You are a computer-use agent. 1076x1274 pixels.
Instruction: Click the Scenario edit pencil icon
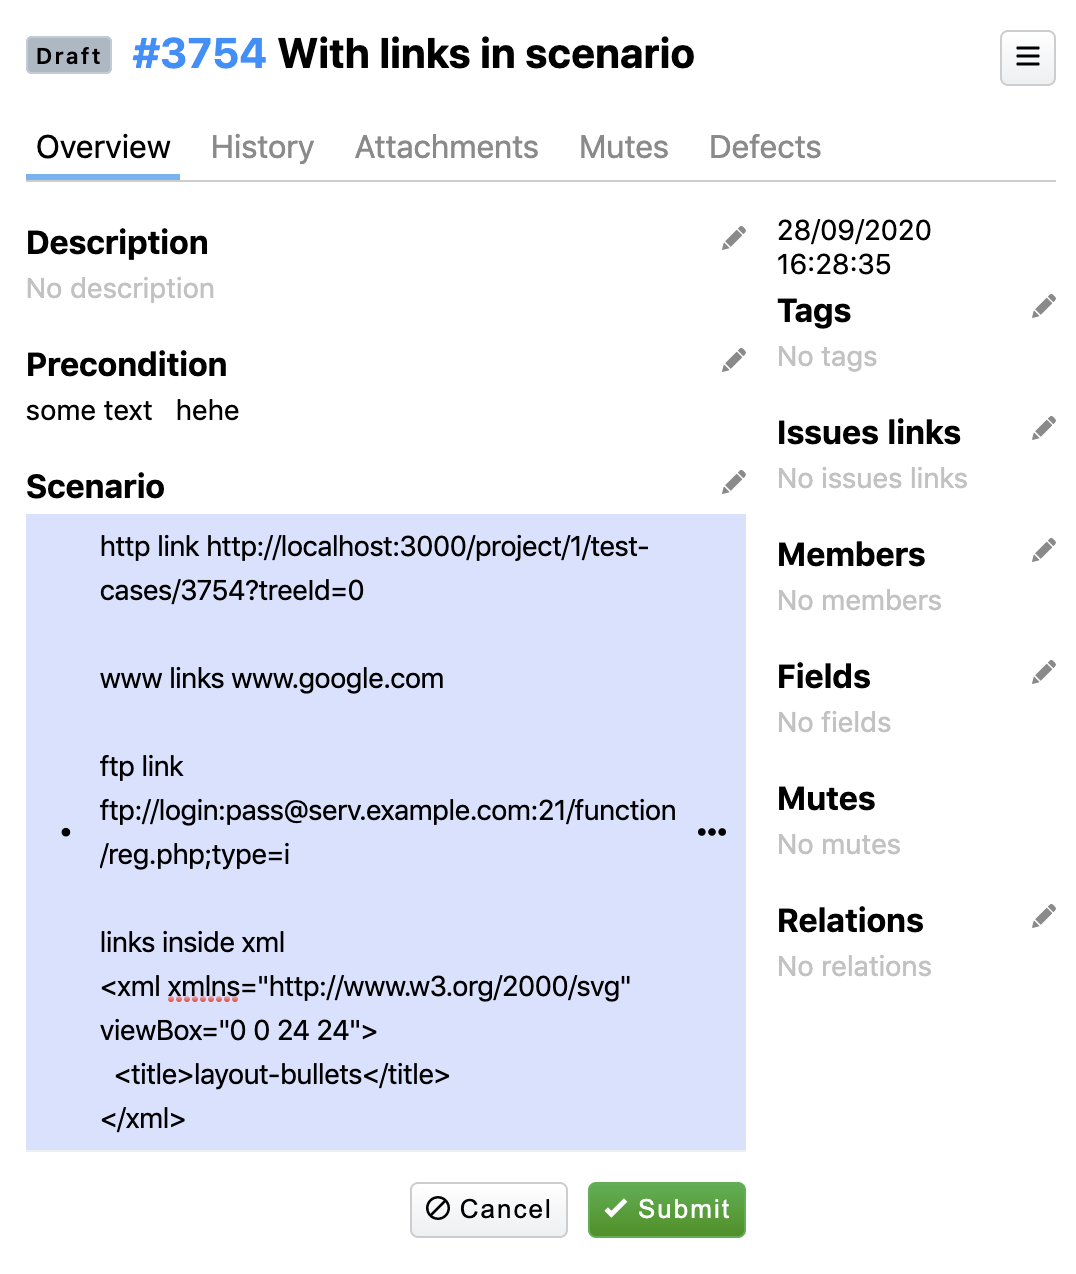[x=734, y=482]
